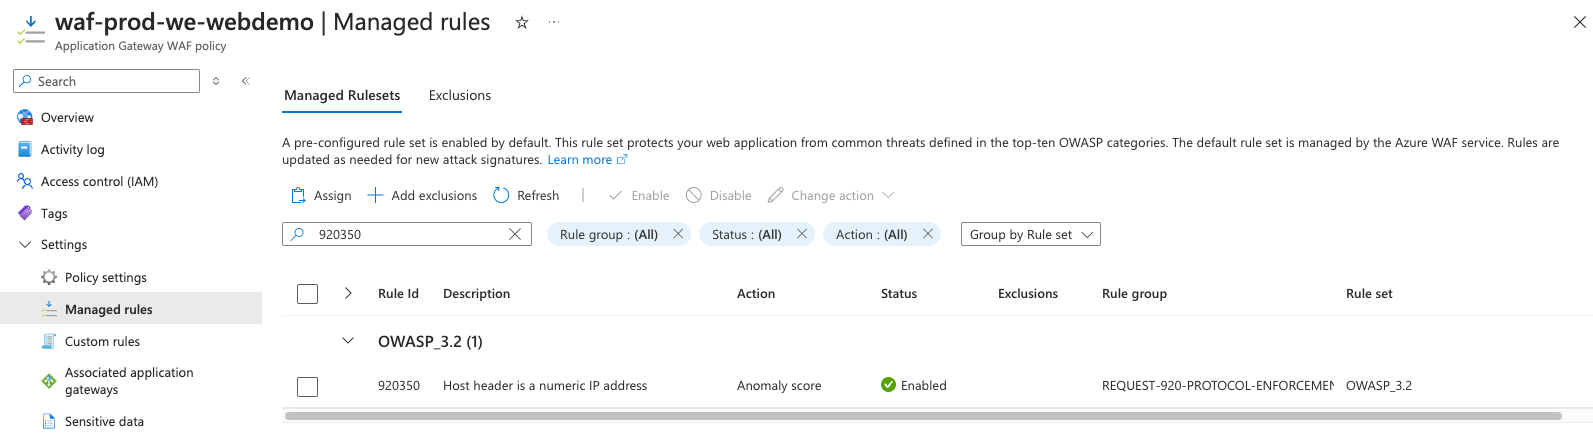Click Add exclusions
1593x442 pixels.
click(x=422, y=195)
